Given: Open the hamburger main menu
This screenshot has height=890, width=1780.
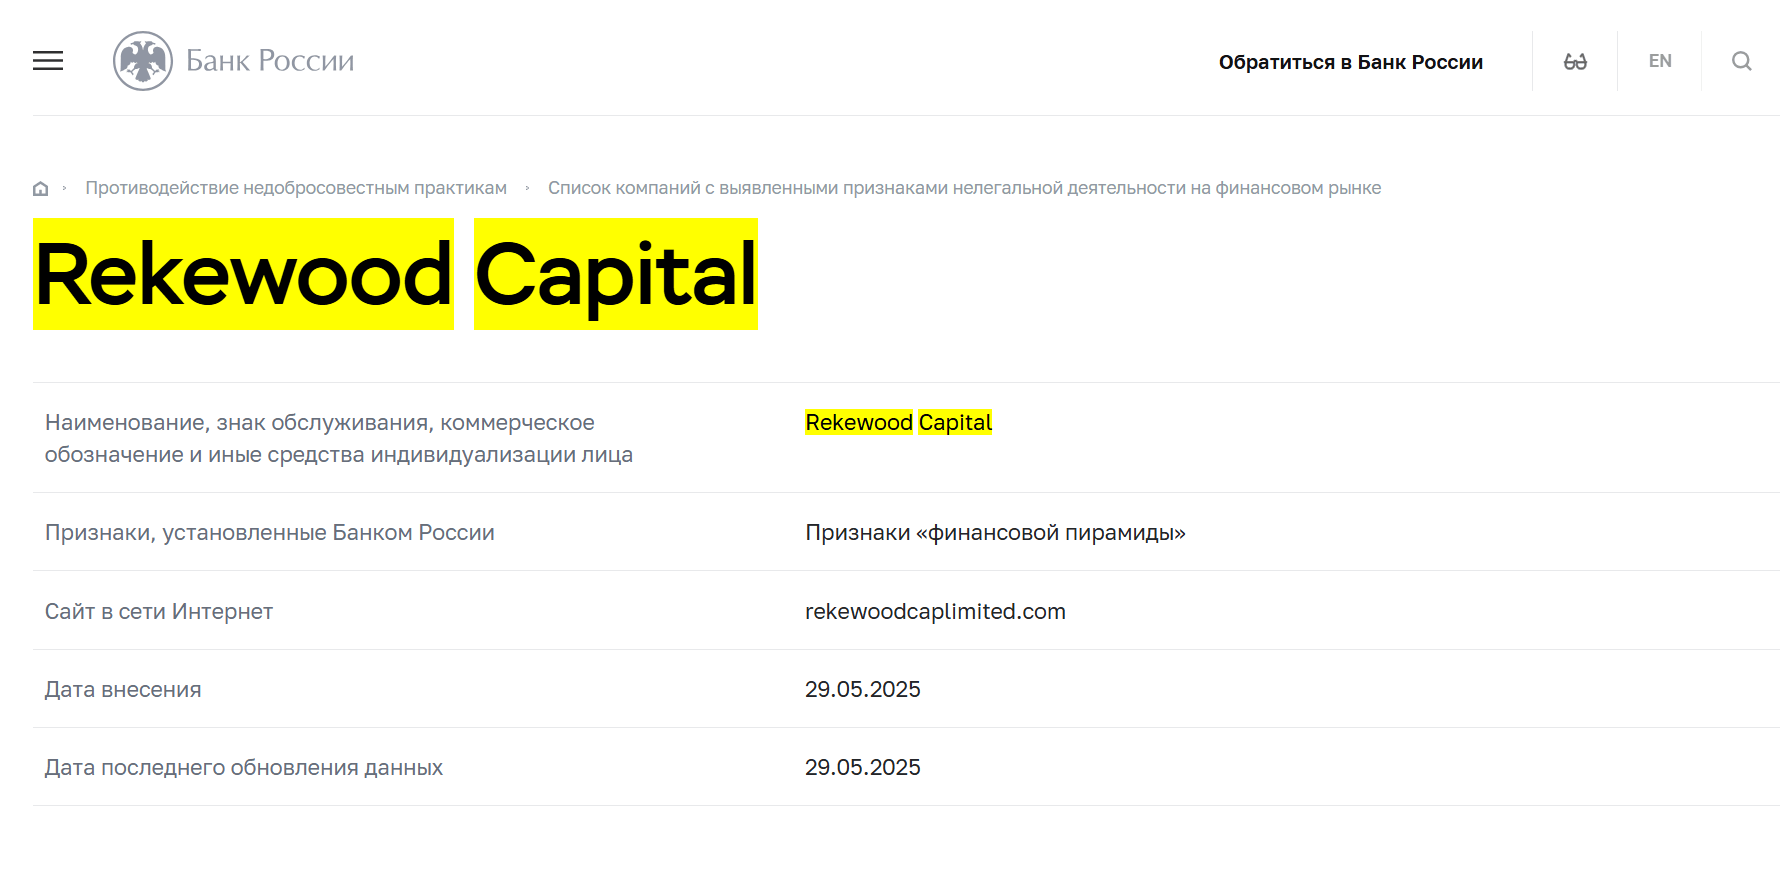Looking at the screenshot, I should coord(48,61).
